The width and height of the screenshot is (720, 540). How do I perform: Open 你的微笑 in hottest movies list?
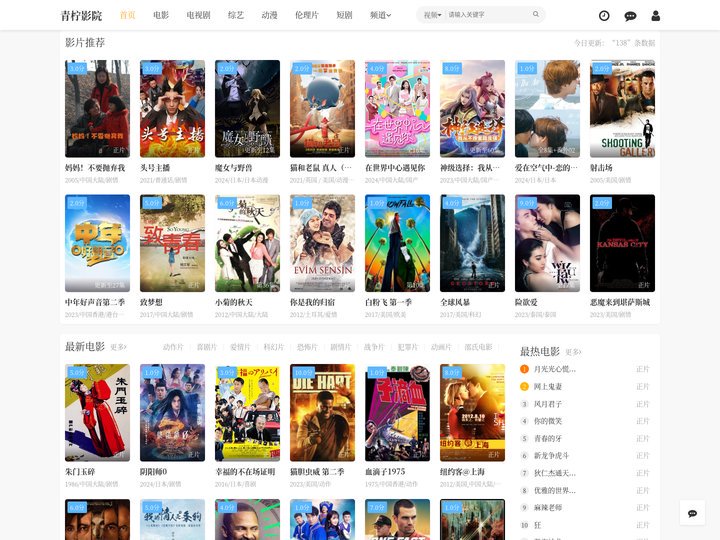point(547,421)
